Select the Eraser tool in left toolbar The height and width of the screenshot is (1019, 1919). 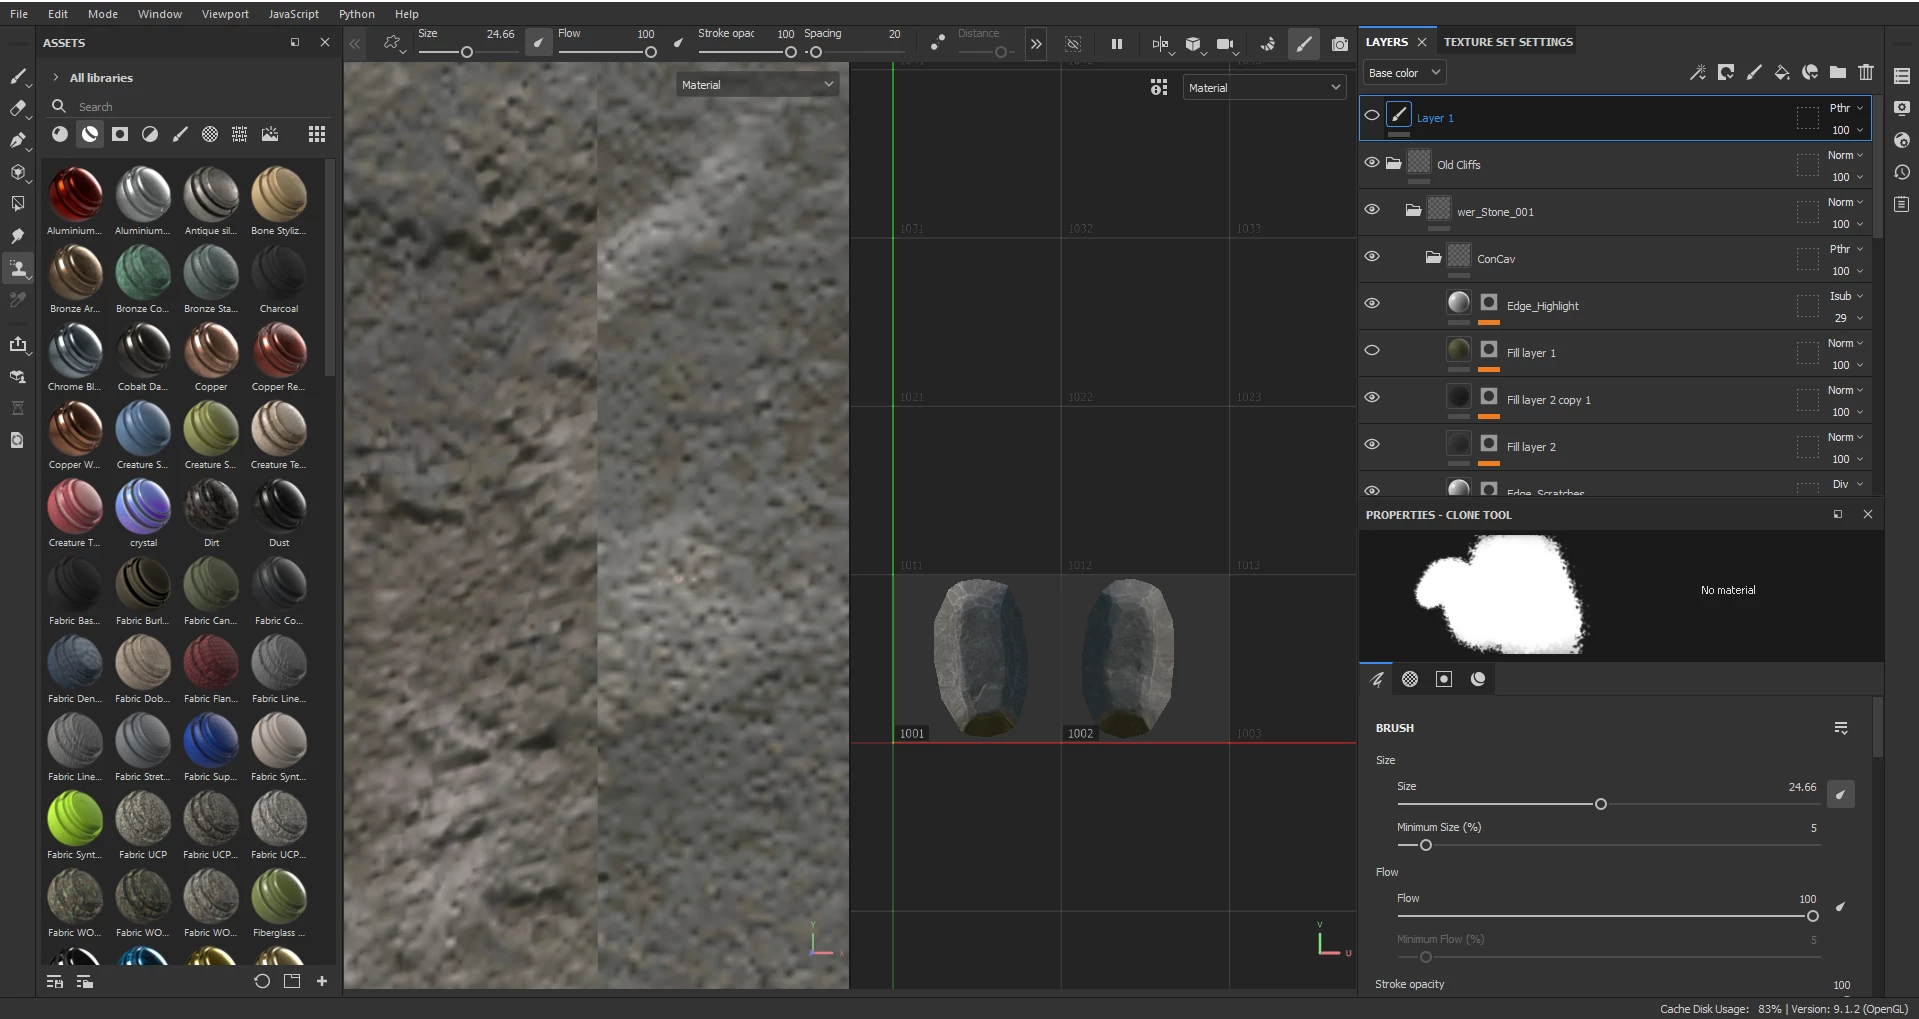(17, 108)
